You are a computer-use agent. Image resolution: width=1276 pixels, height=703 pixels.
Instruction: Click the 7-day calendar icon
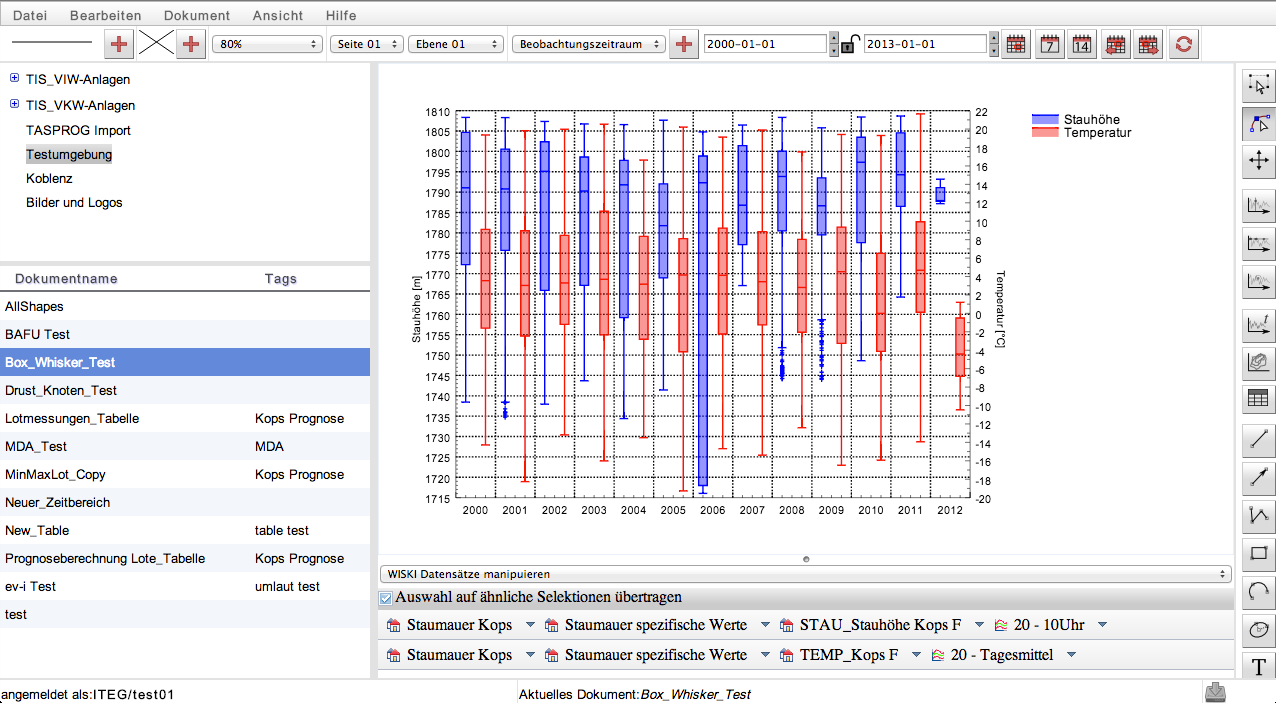tap(1049, 44)
